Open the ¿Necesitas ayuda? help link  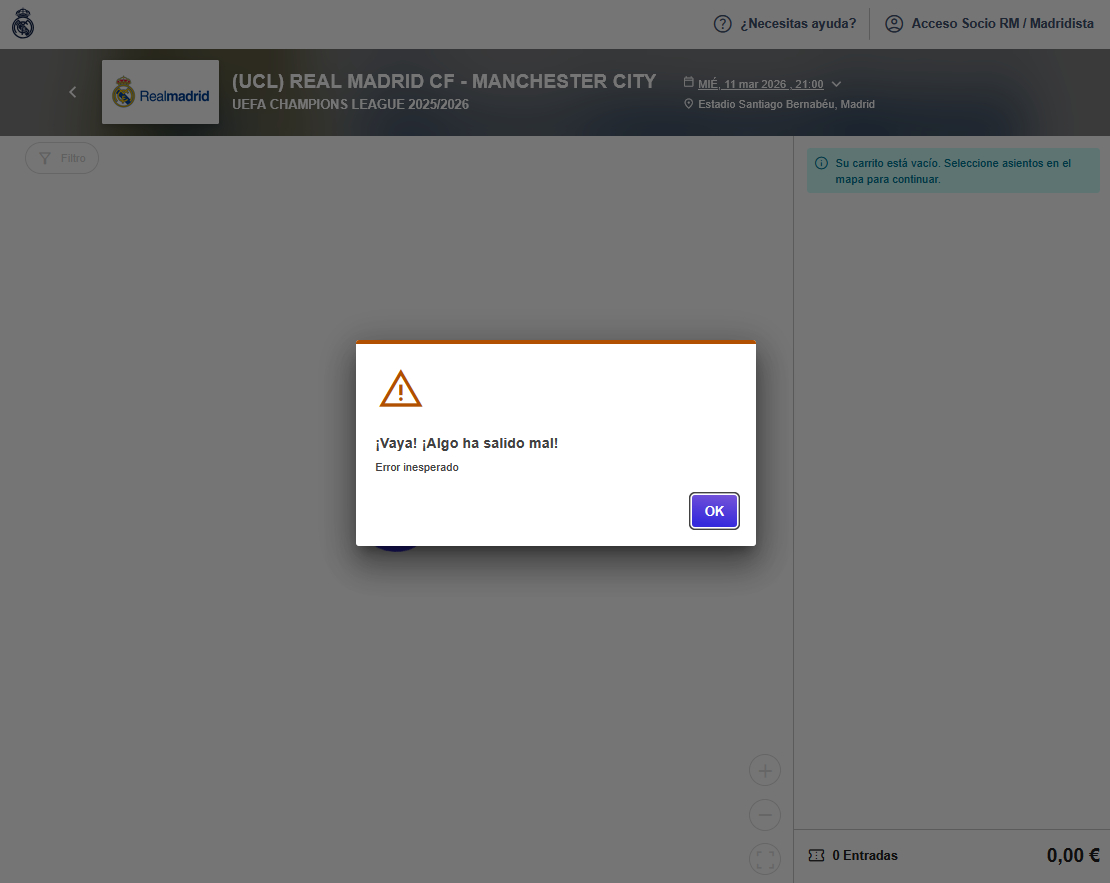pos(797,24)
